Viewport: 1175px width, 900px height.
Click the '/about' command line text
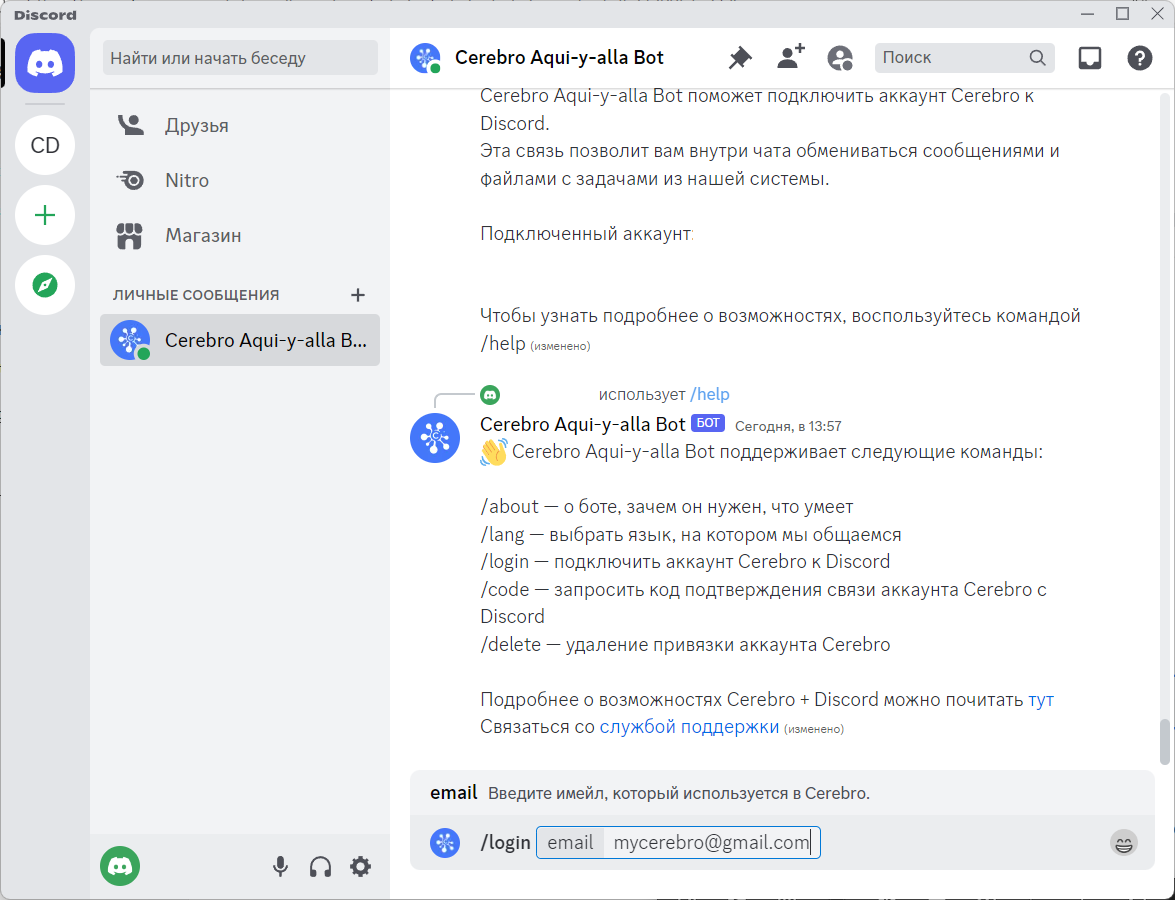(x=666, y=507)
